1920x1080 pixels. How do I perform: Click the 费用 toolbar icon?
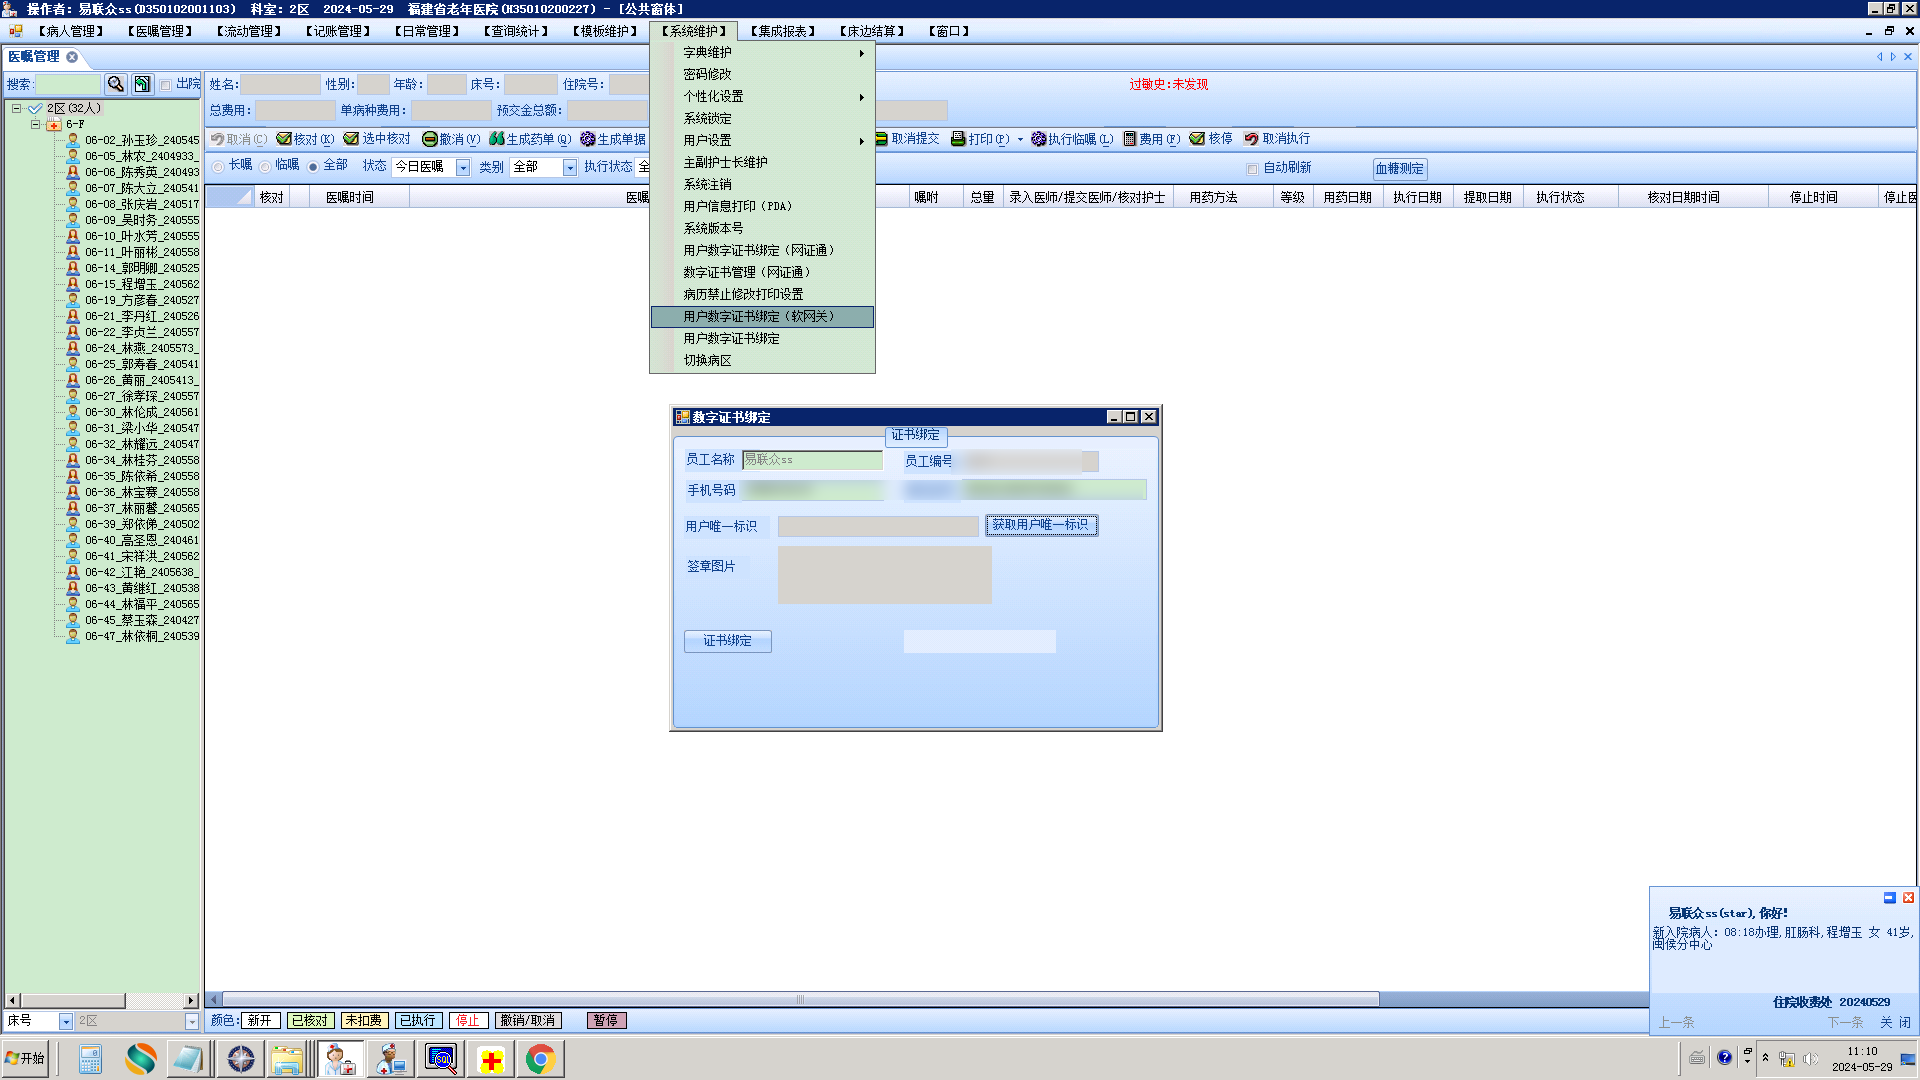pos(1130,139)
